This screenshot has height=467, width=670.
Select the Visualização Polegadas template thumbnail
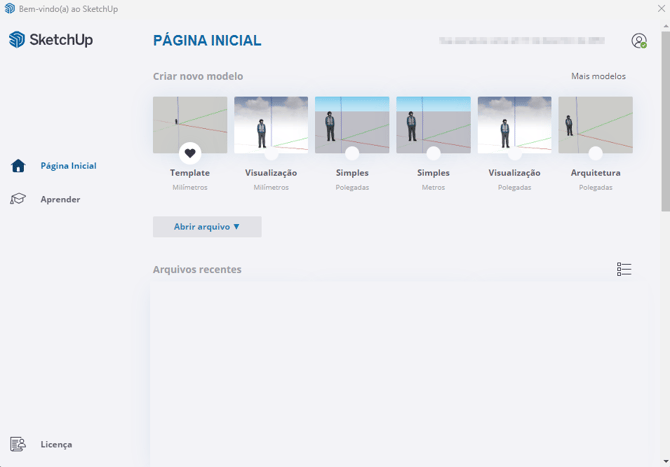pyautogui.click(x=514, y=122)
